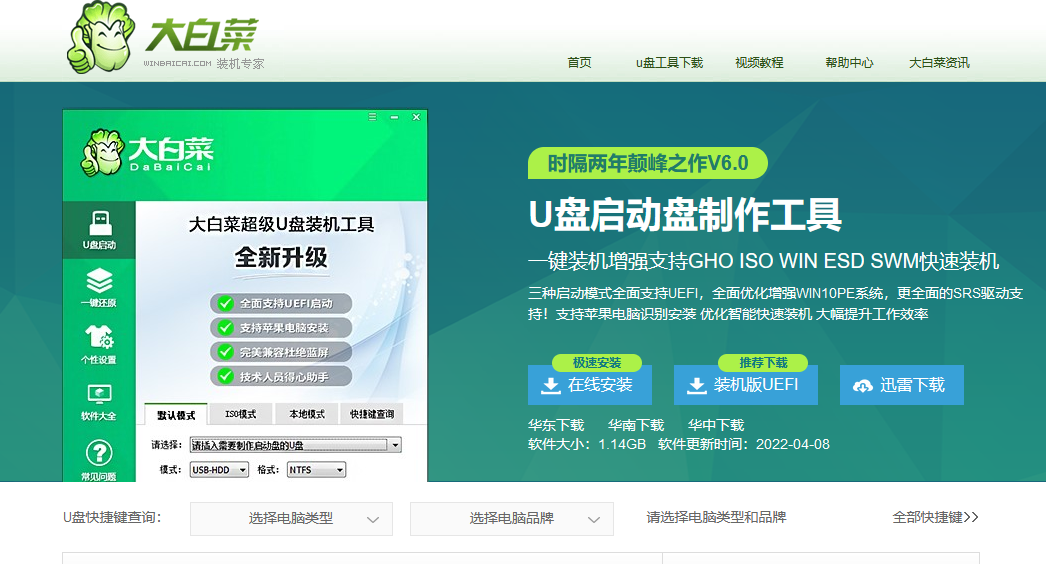
Task: Open 个性设置 shirt icon
Action: [99, 343]
